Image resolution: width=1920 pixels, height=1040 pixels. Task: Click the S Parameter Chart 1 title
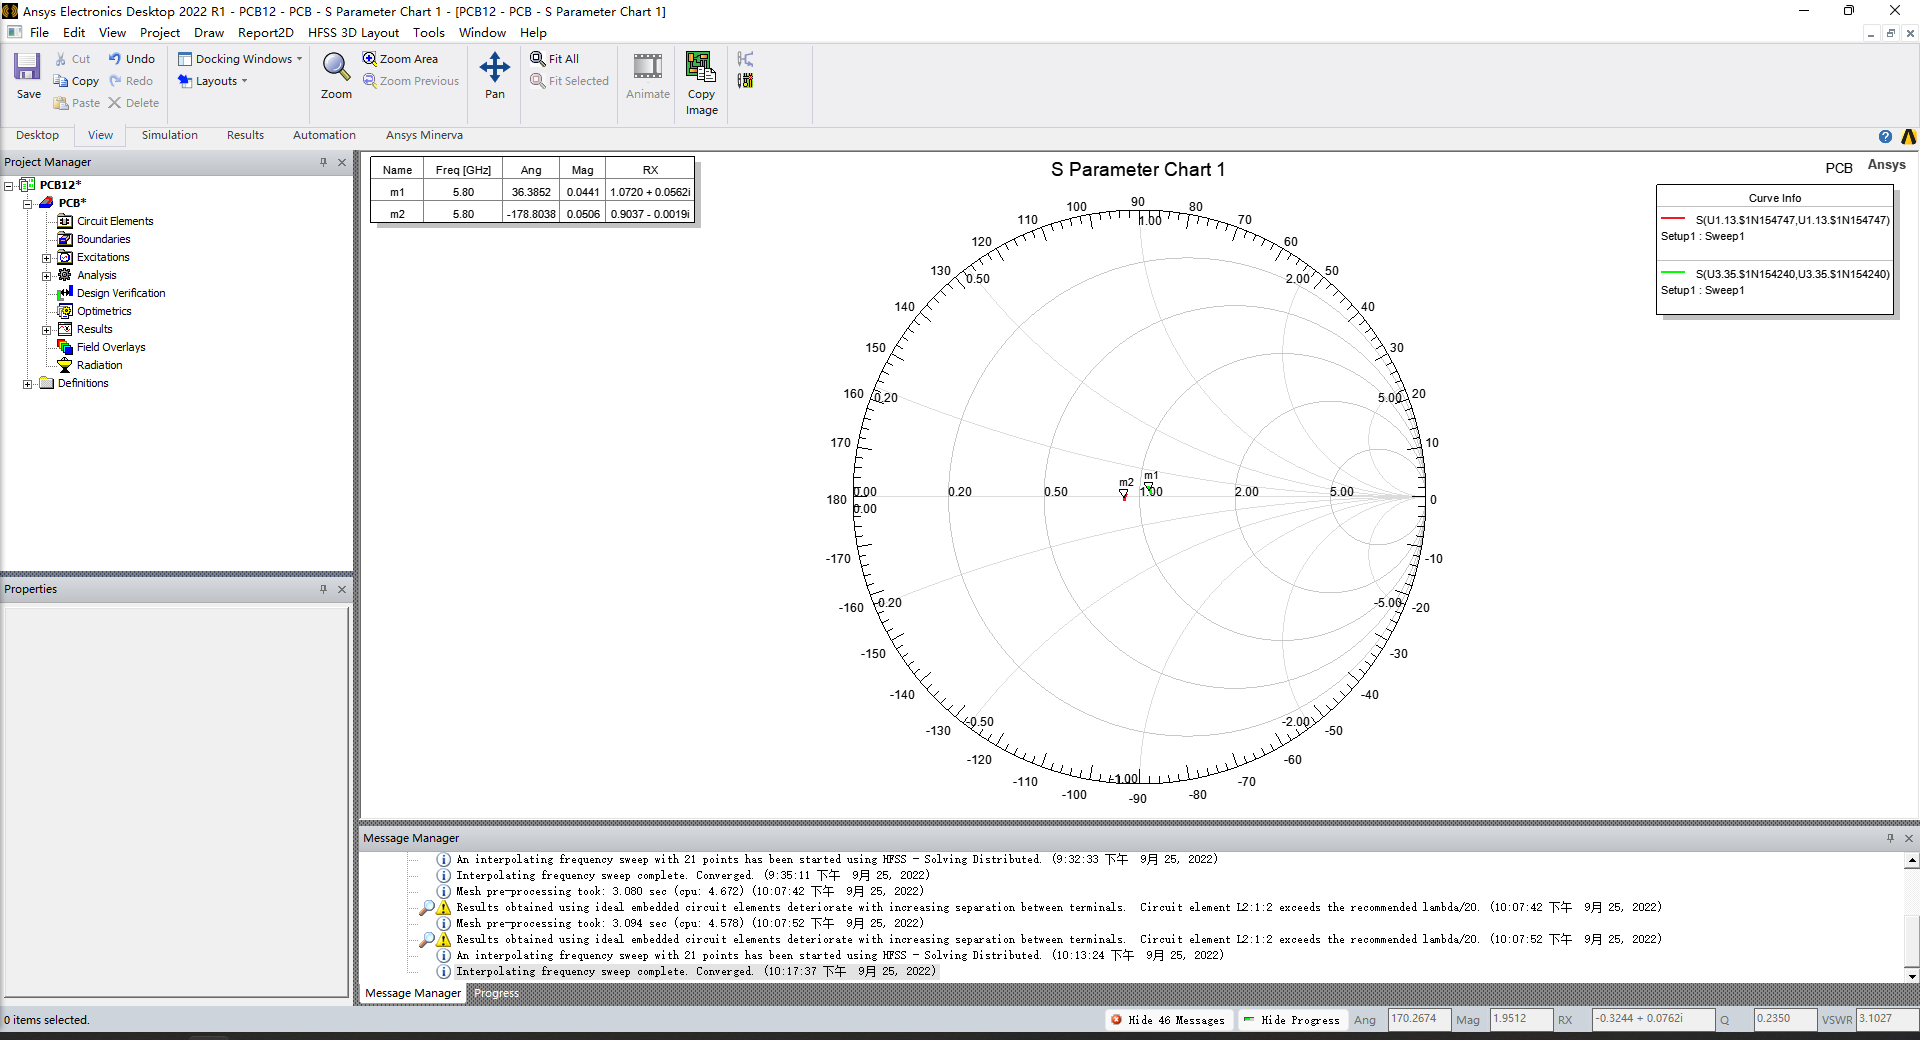click(x=1137, y=170)
